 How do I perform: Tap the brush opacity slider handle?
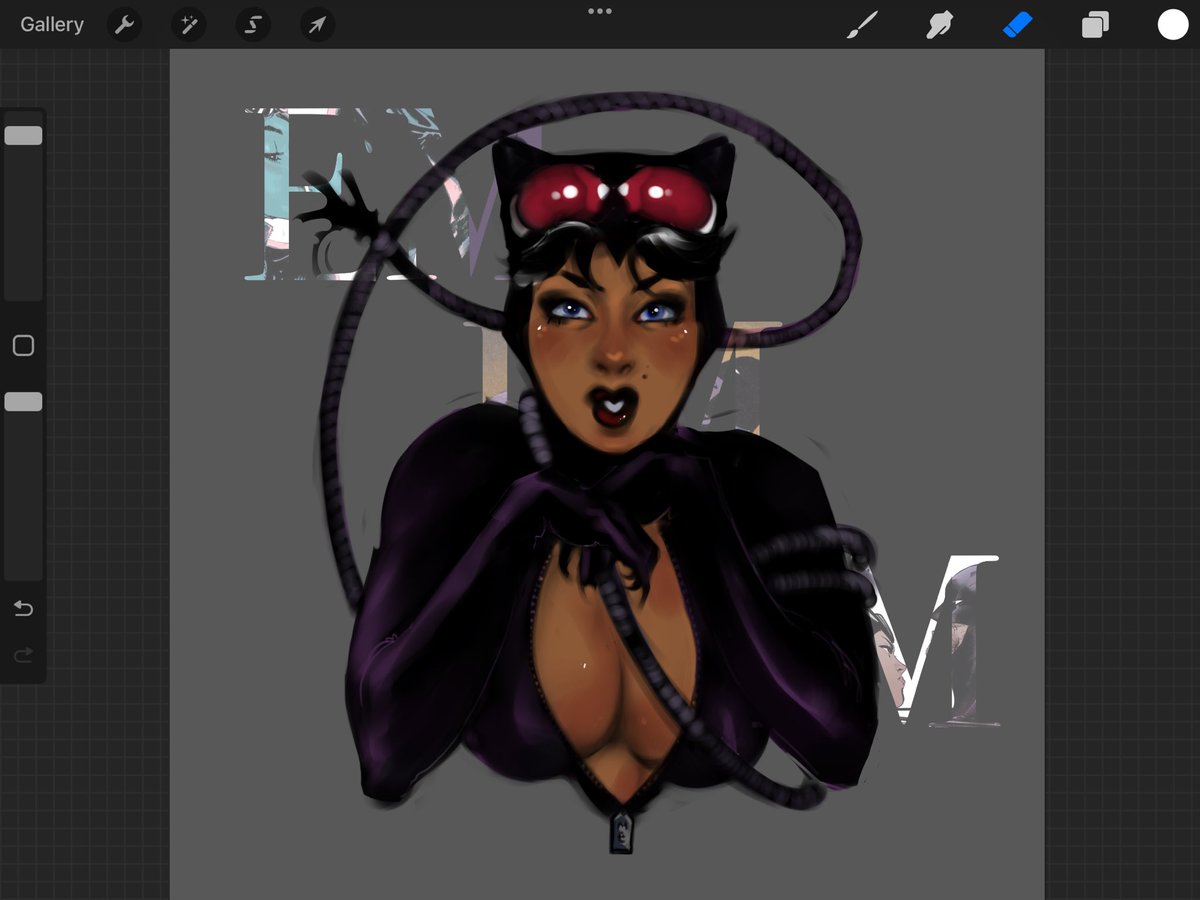click(x=23, y=401)
